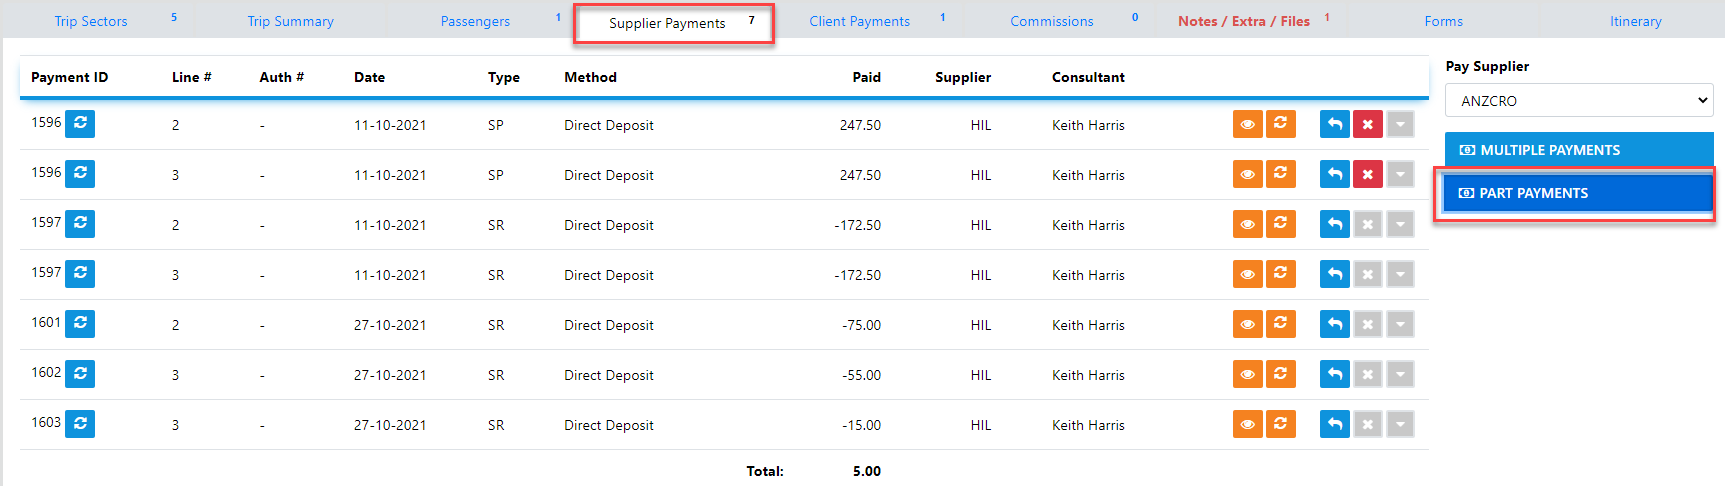Open the Notes / Extra / Files tab
Viewport: 1725px width, 486px height.
(x=1243, y=21)
